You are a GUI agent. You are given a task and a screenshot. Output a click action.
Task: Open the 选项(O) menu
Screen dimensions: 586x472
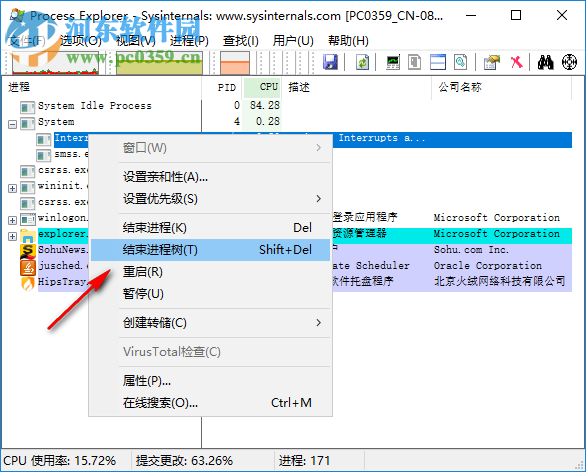81,40
